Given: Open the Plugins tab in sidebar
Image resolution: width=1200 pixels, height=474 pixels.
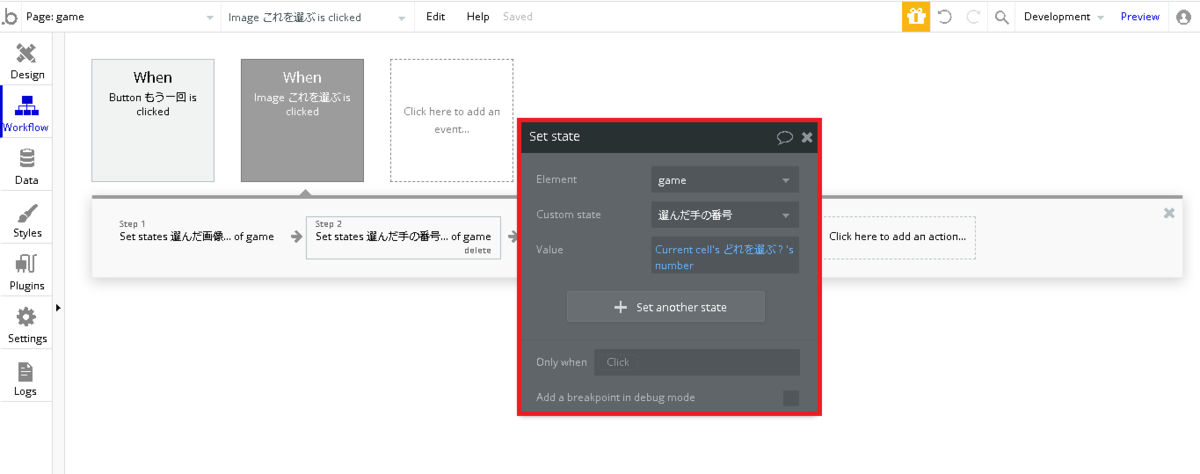Looking at the screenshot, I should pyautogui.click(x=27, y=272).
